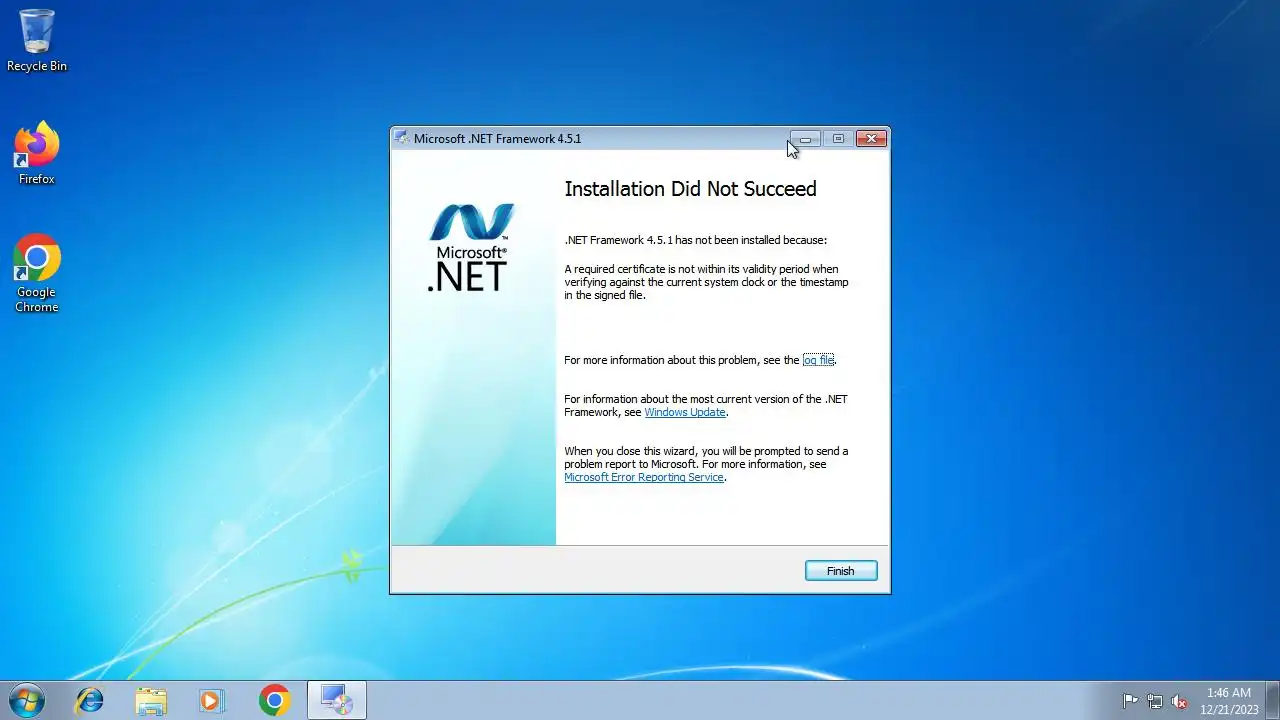1280x720 pixels.
Task: Click the network status tray icon
Action: pyautogui.click(x=1155, y=701)
